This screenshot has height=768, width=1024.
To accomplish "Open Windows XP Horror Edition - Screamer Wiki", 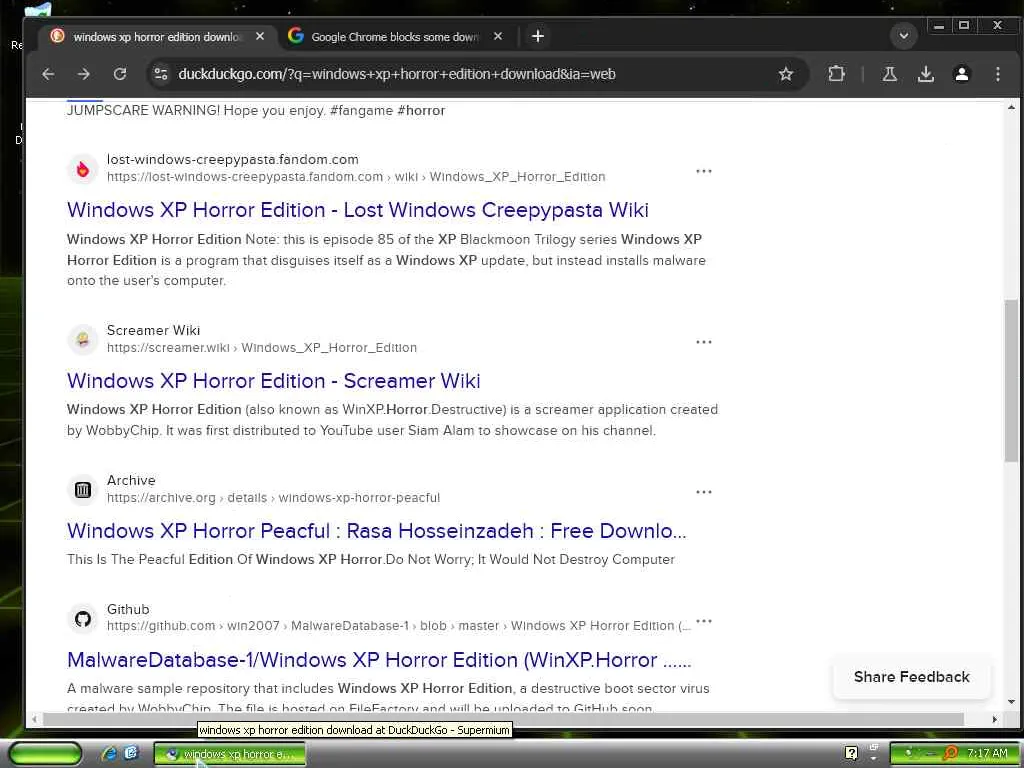I will click(274, 381).
